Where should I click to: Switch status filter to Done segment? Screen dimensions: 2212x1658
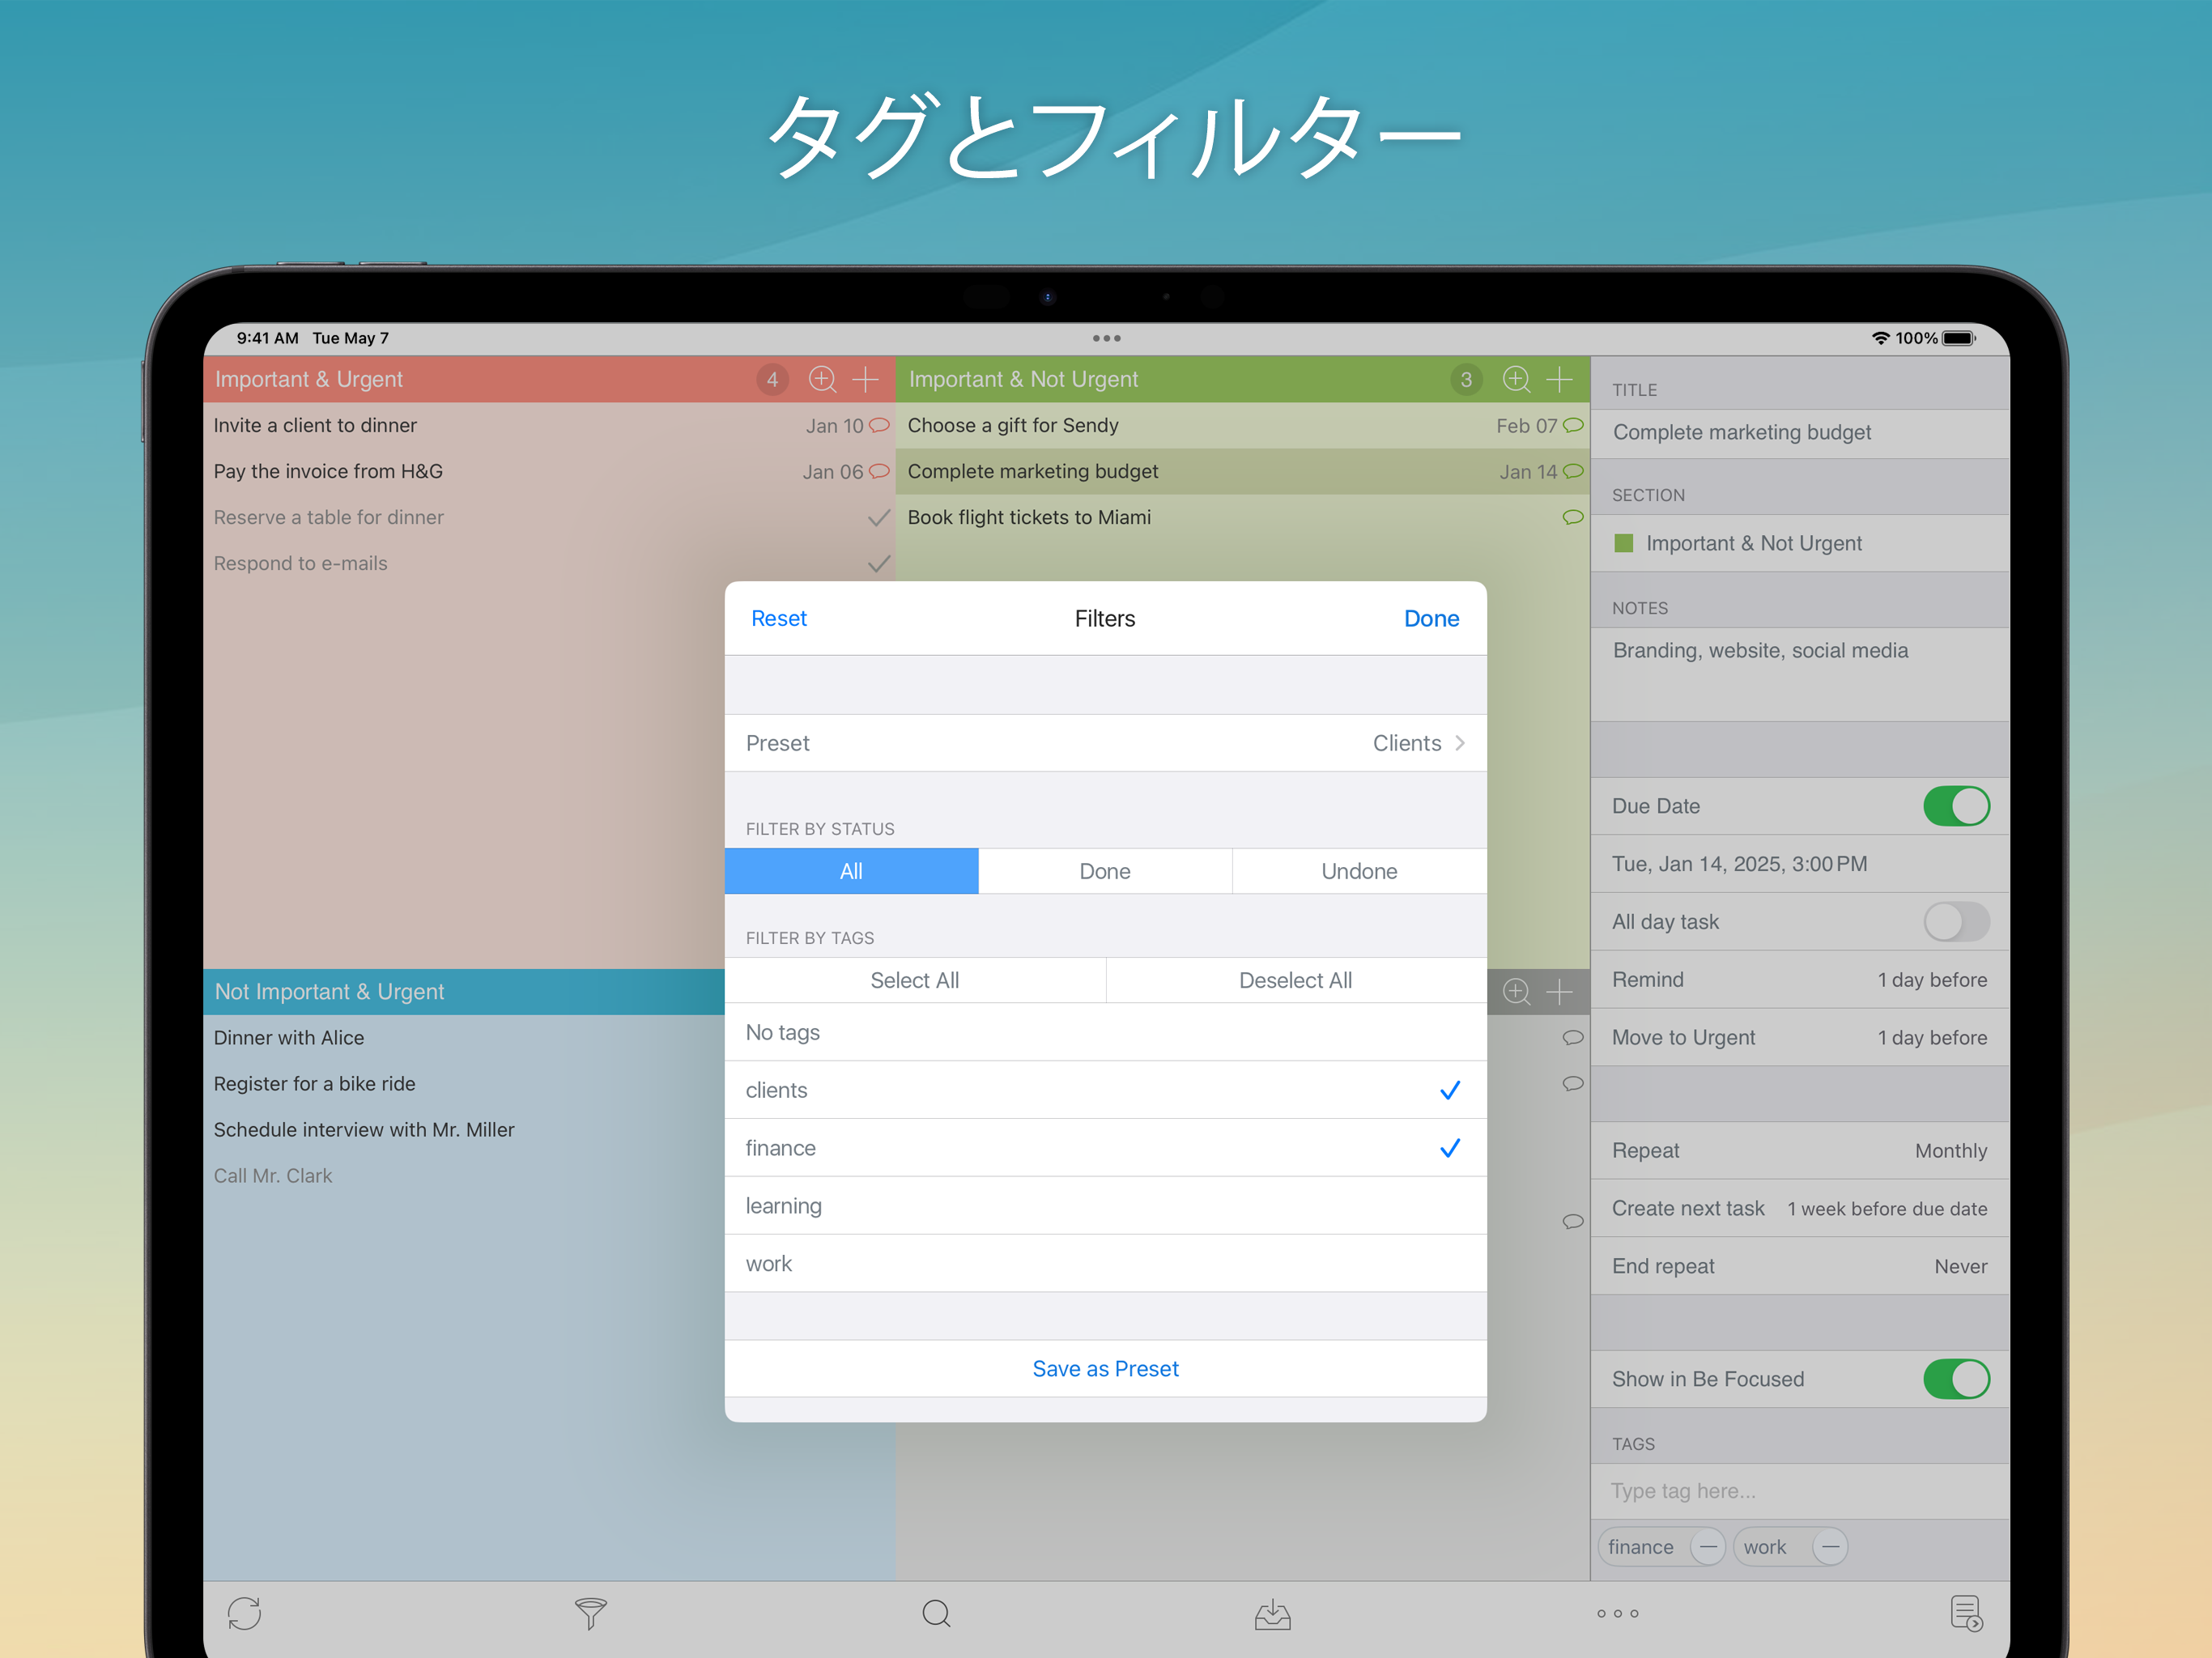pos(1104,871)
